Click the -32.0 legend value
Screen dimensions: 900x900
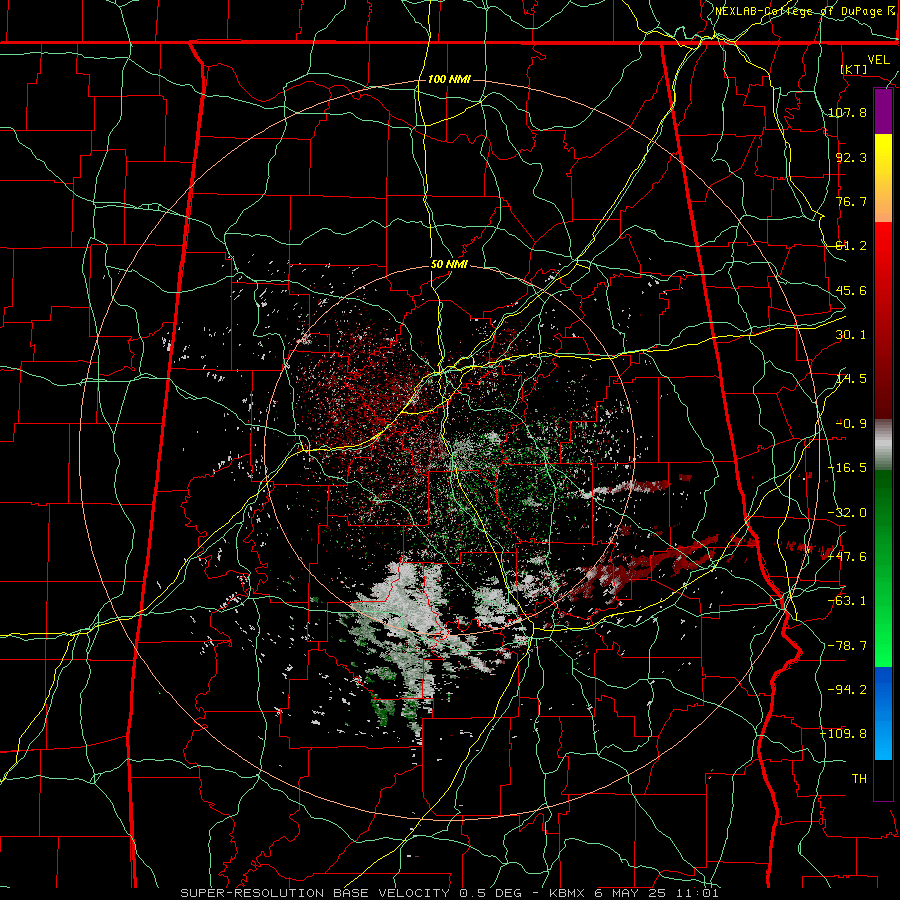point(847,513)
